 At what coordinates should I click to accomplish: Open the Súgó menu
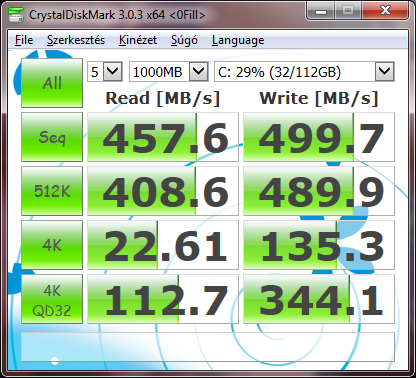click(x=184, y=40)
